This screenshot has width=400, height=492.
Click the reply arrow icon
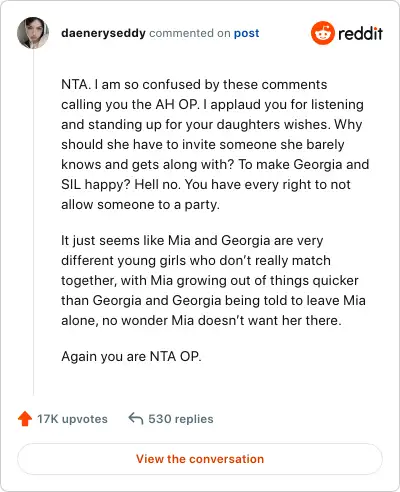coord(136,418)
